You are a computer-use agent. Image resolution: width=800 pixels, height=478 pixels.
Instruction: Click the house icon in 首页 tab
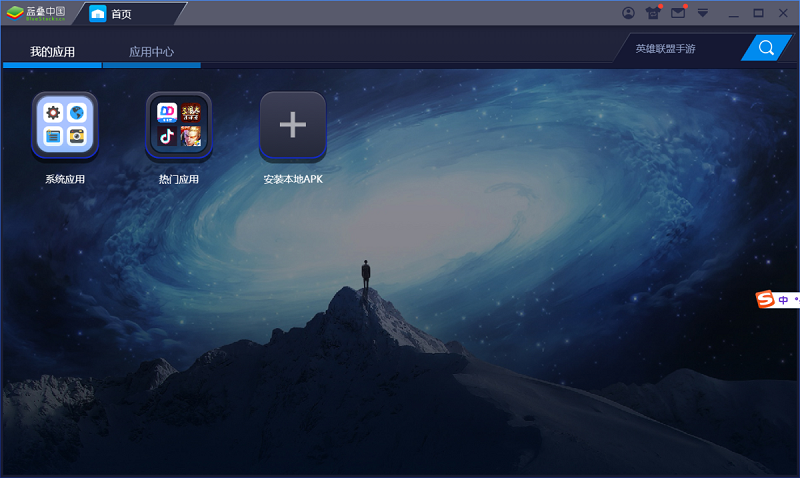tap(97, 14)
